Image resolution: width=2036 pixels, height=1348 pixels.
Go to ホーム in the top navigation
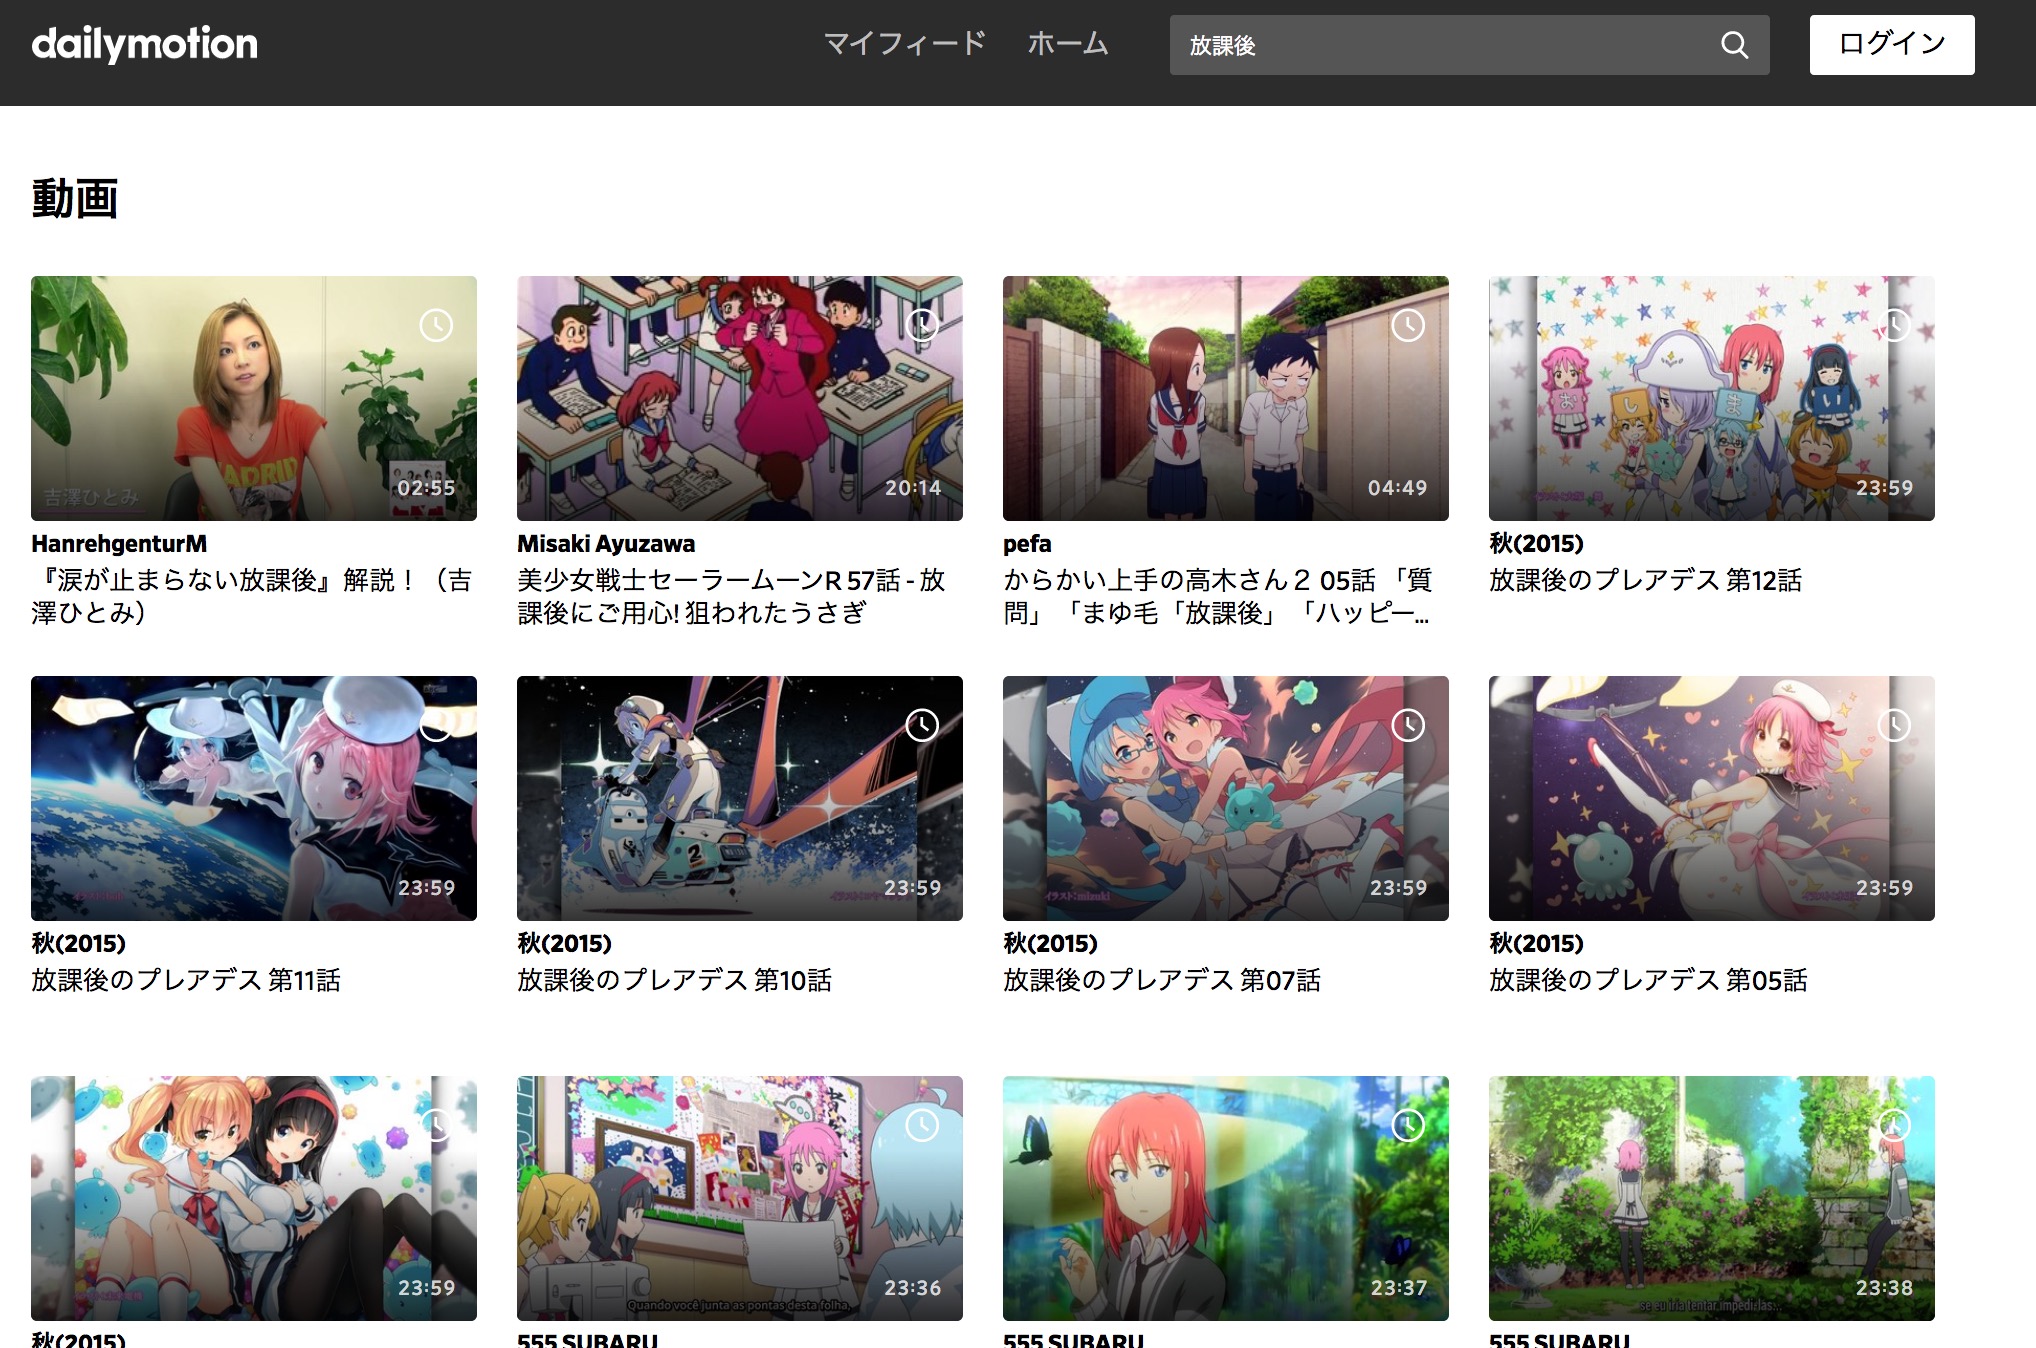tap(1068, 44)
